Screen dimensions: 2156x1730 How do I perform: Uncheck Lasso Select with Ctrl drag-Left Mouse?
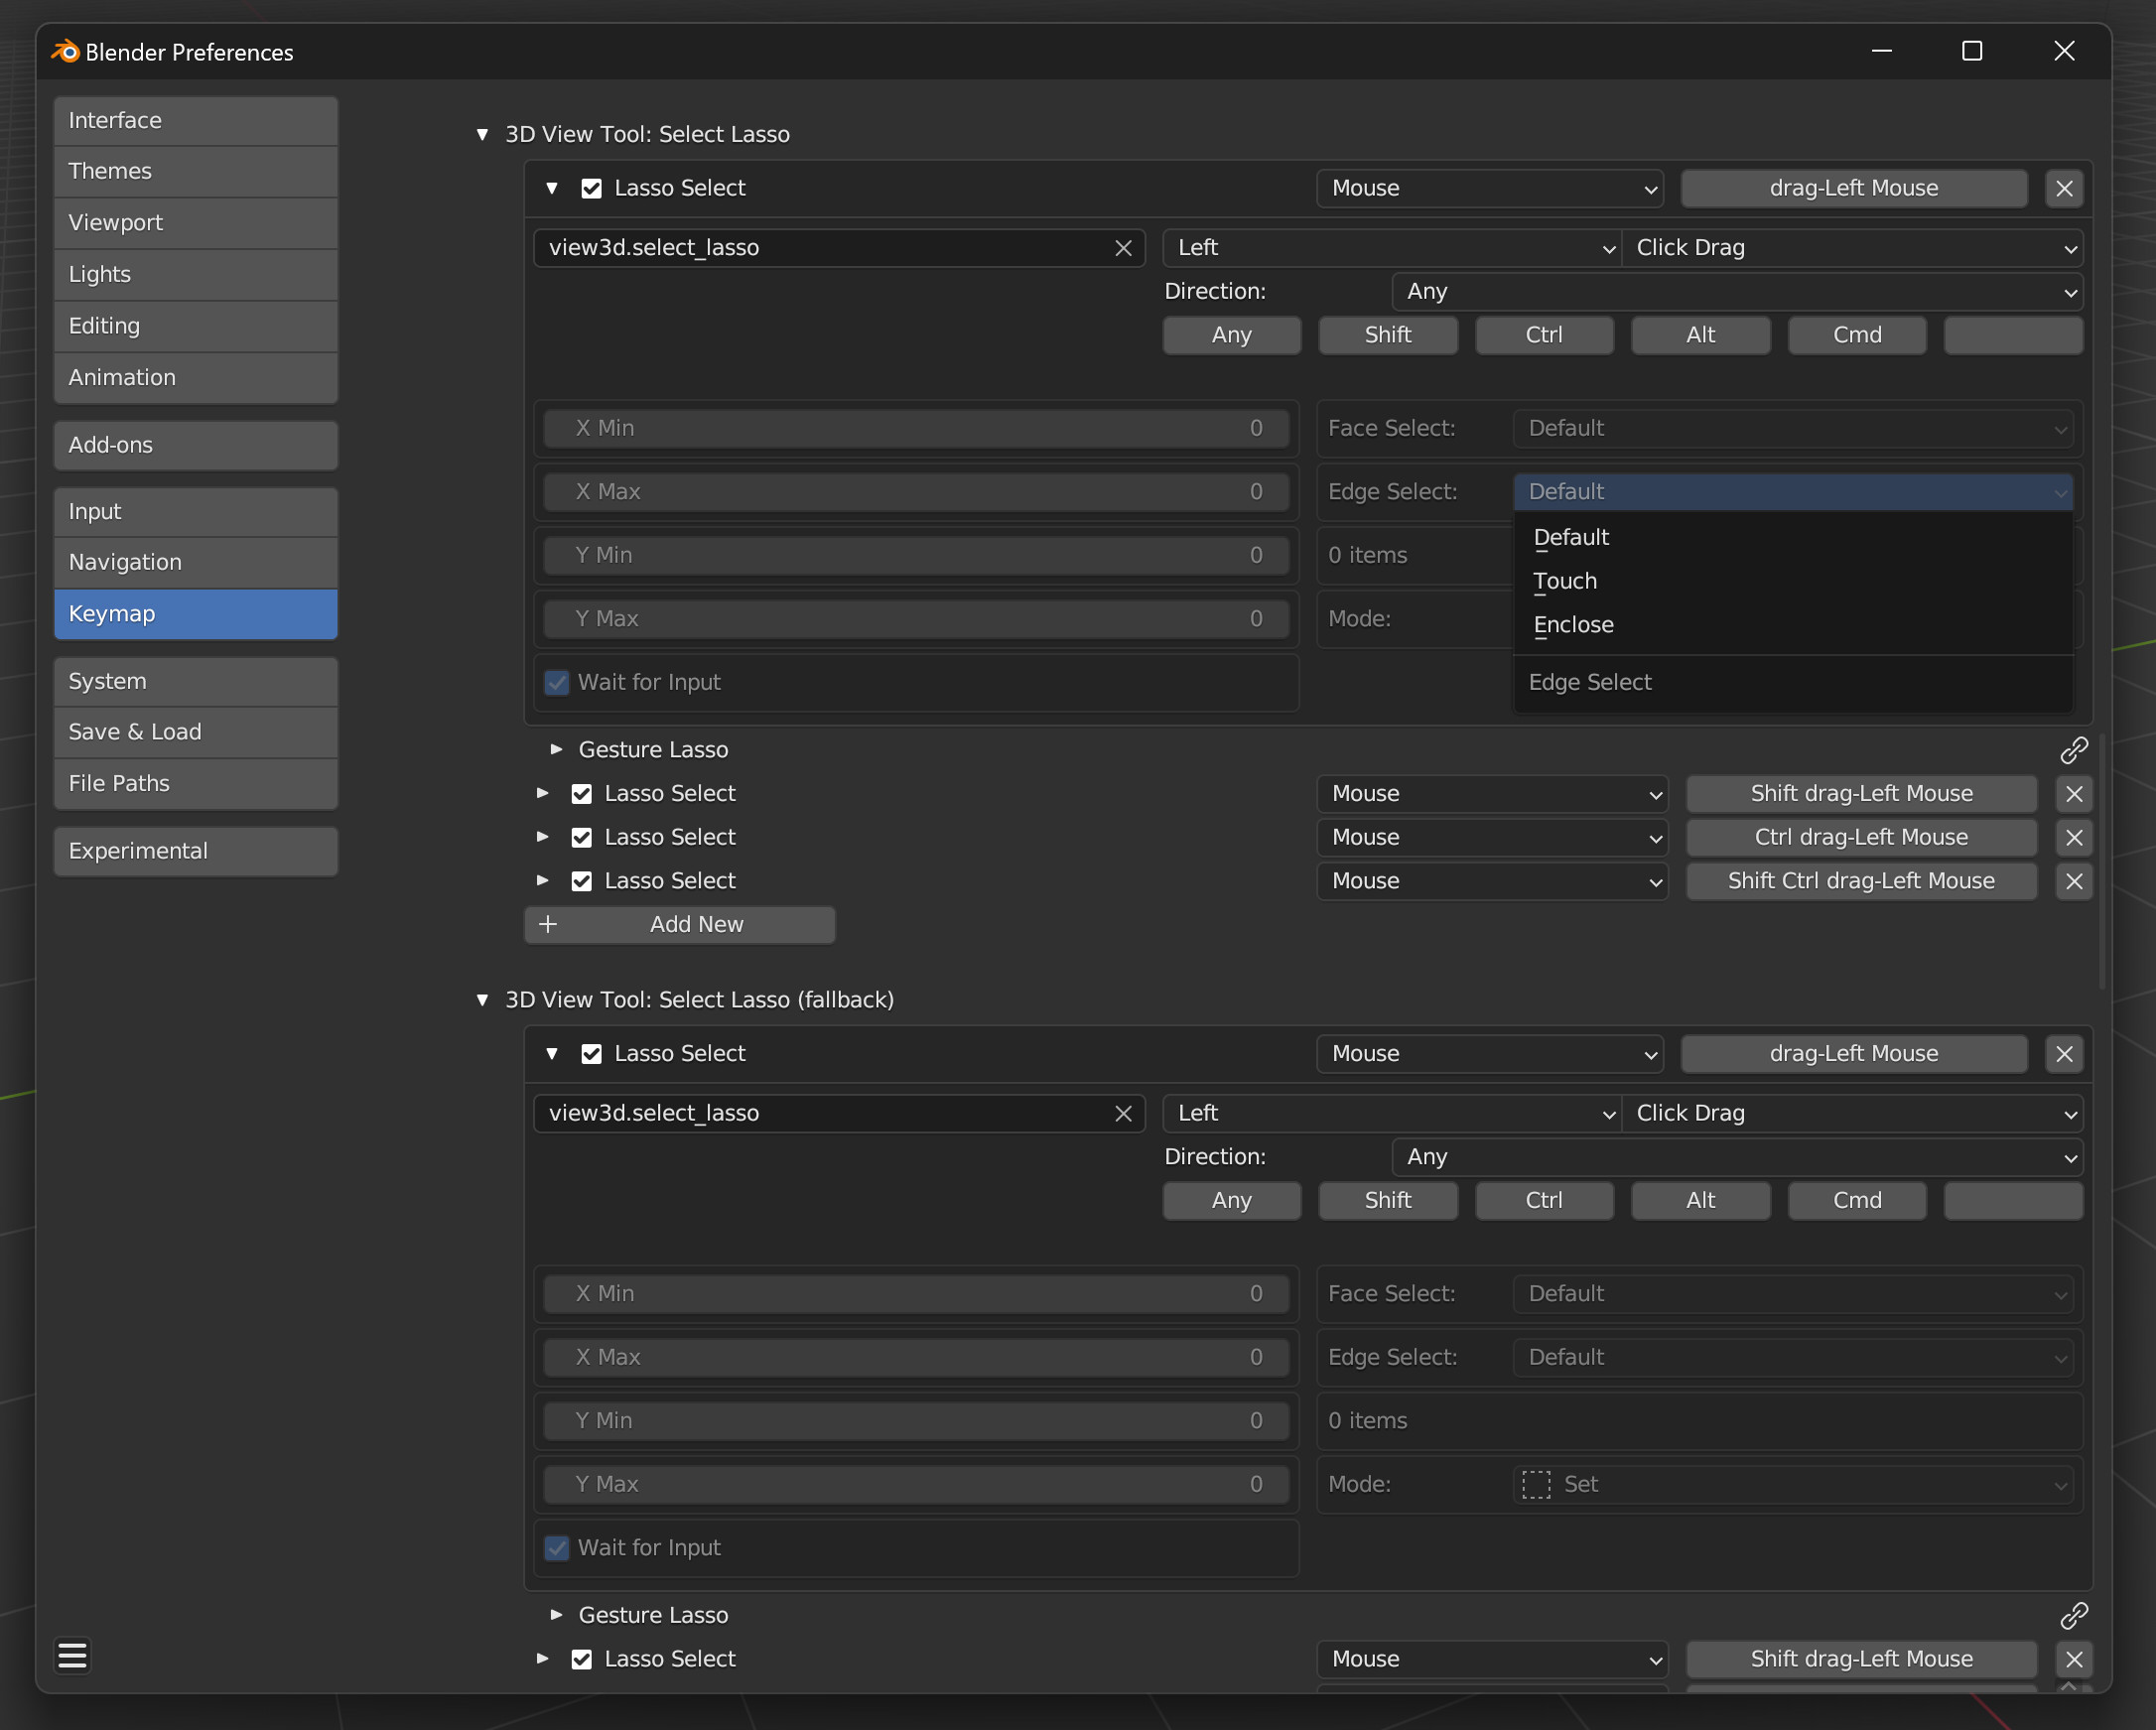click(582, 838)
